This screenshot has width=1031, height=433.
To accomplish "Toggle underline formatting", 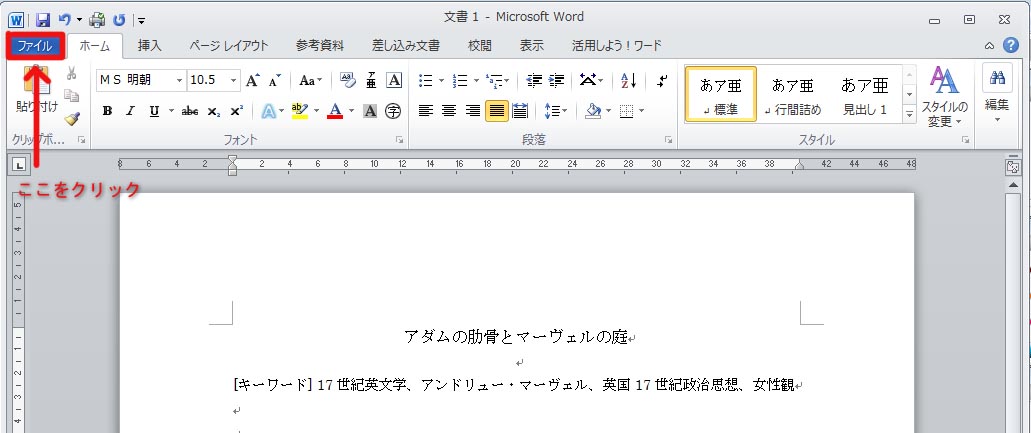I will pyautogui.click(x=154, y=111).
